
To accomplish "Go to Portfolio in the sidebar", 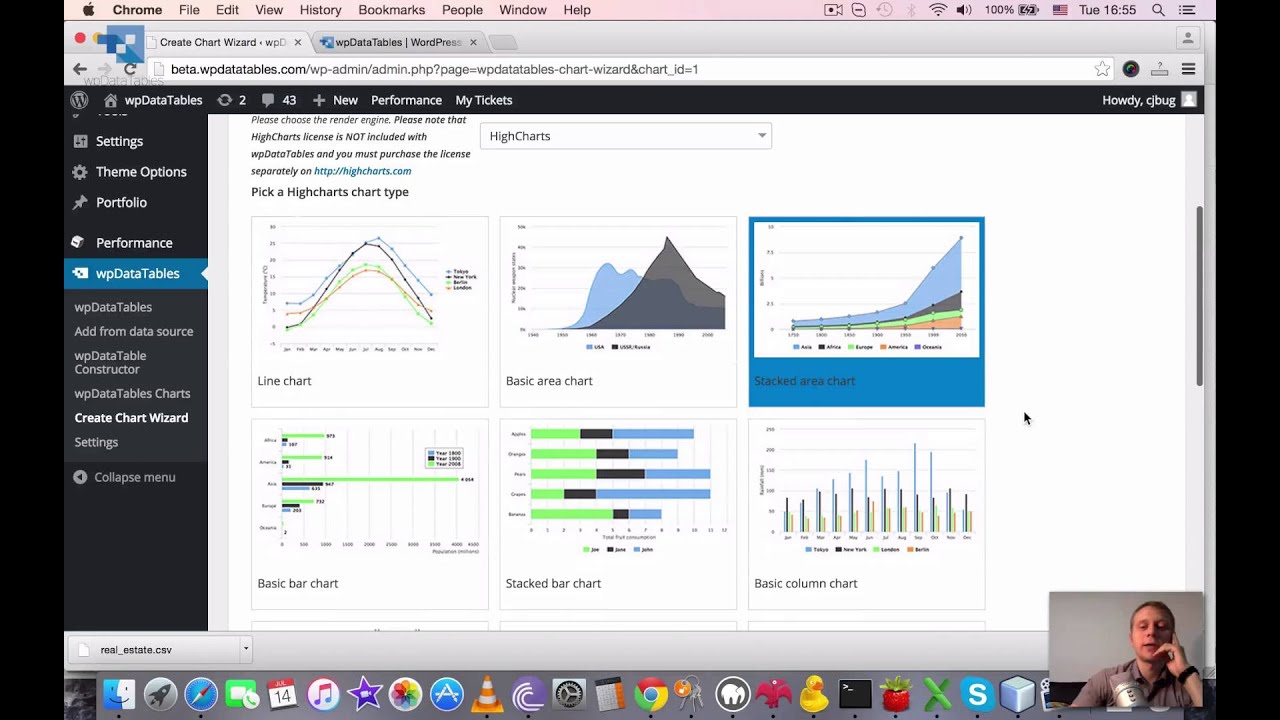I will tap(121, 202).
